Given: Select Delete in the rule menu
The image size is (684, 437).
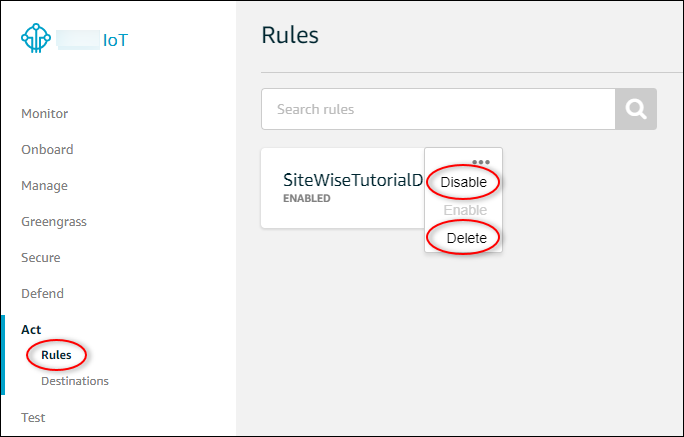Looking at the screenshot, I should tap(466, 238).
